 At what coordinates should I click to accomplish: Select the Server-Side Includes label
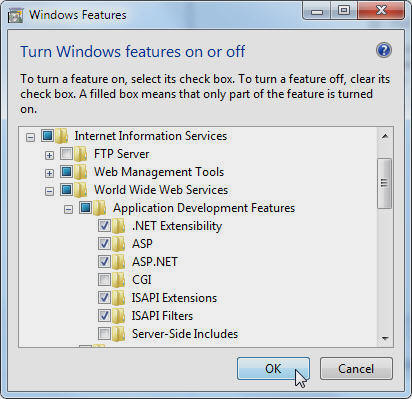click(x=185, y=334)
